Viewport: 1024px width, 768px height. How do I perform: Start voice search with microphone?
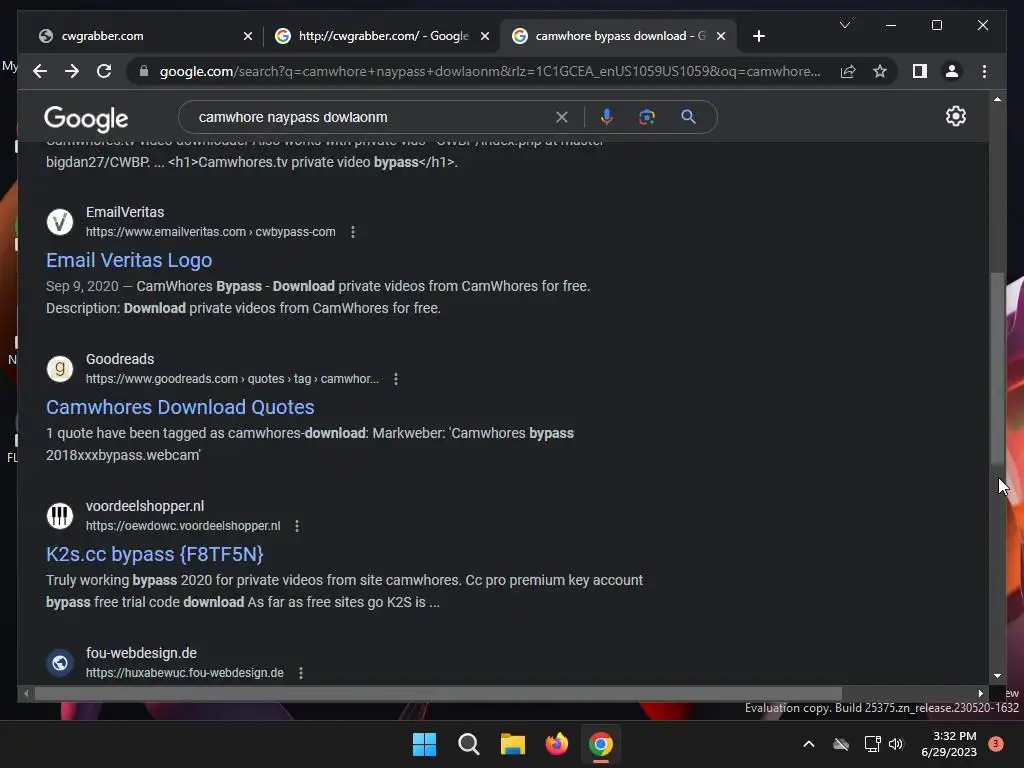[607, 117]
